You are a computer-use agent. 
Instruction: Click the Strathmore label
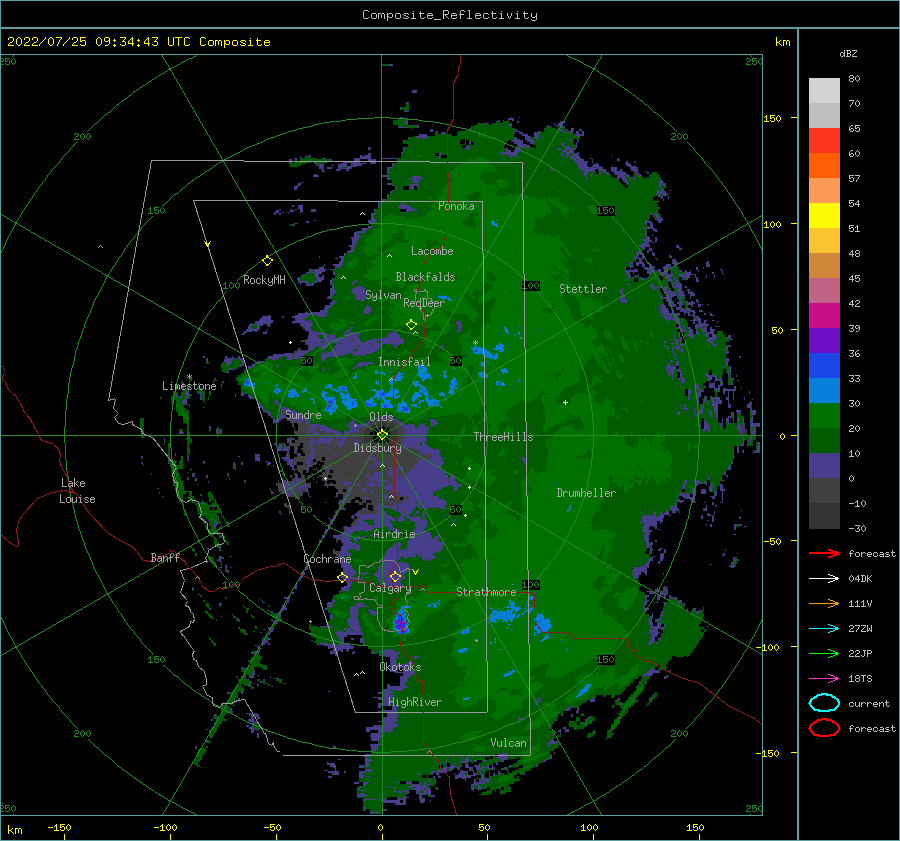(486, 592)
